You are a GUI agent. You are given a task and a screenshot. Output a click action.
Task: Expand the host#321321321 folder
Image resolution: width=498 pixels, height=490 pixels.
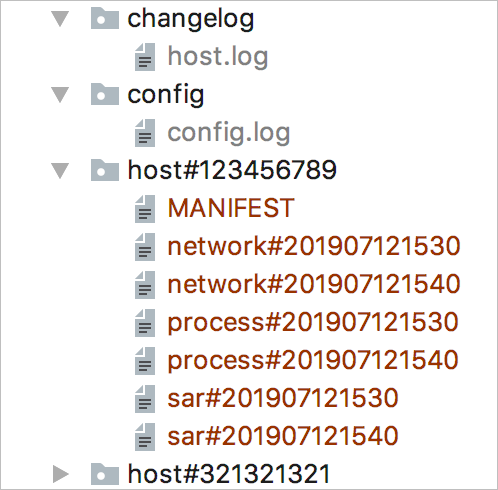(61, 474)
